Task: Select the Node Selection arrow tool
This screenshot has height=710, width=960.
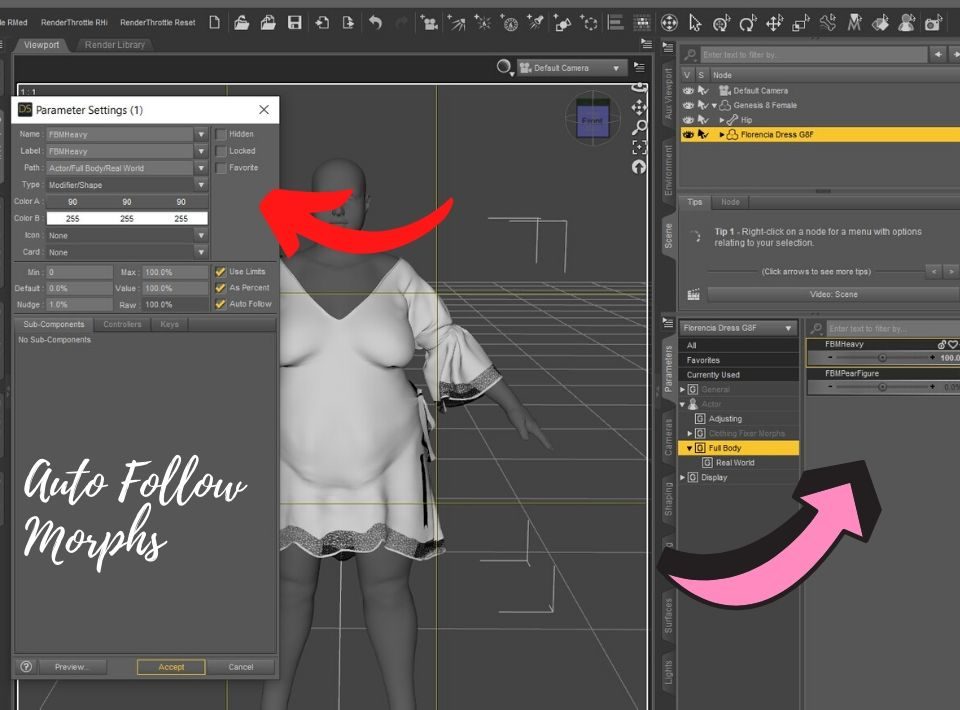Action: pos(696,20)
